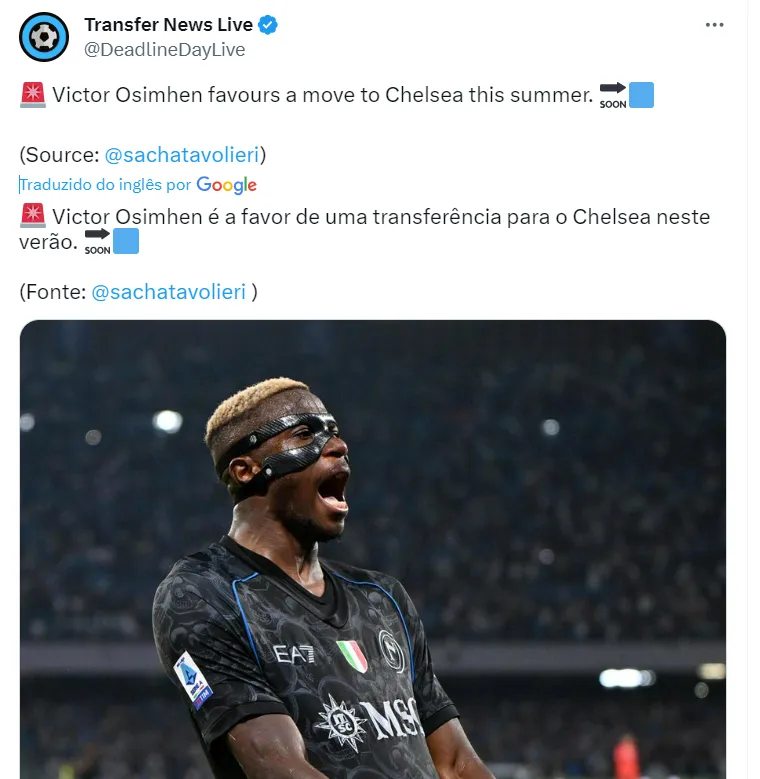Viewport: 760px width, 779px height.
Task: Click the Traduzido do inglês por text
Action: (105, 185)
